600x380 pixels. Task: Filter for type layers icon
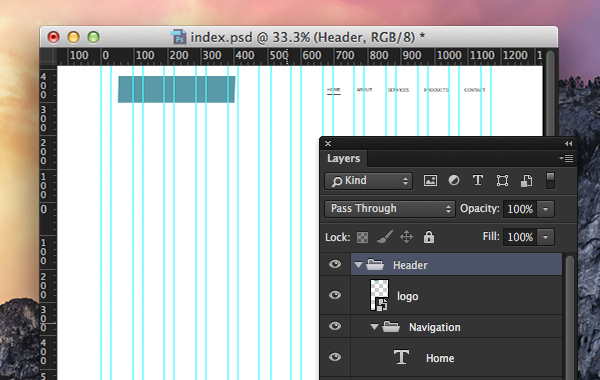(478, 180)
